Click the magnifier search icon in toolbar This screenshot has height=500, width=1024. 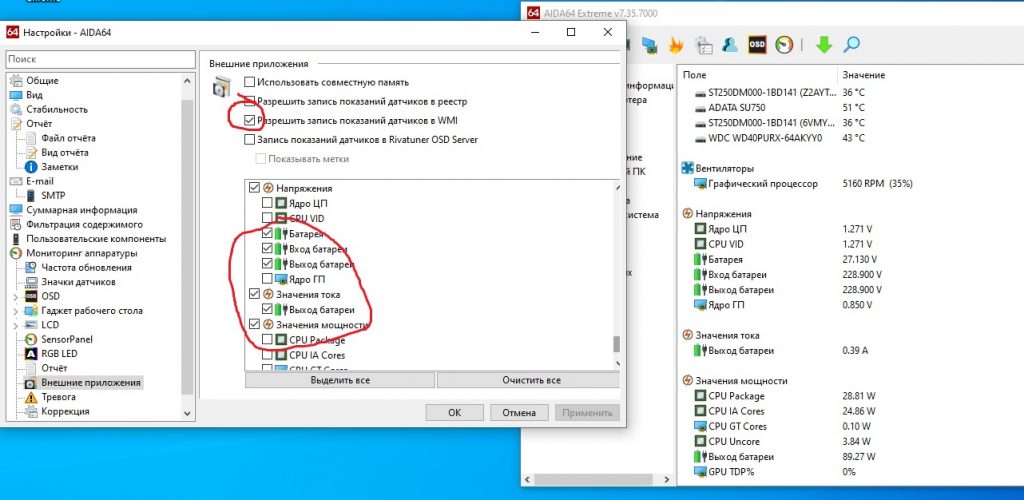tap(851, 44)
